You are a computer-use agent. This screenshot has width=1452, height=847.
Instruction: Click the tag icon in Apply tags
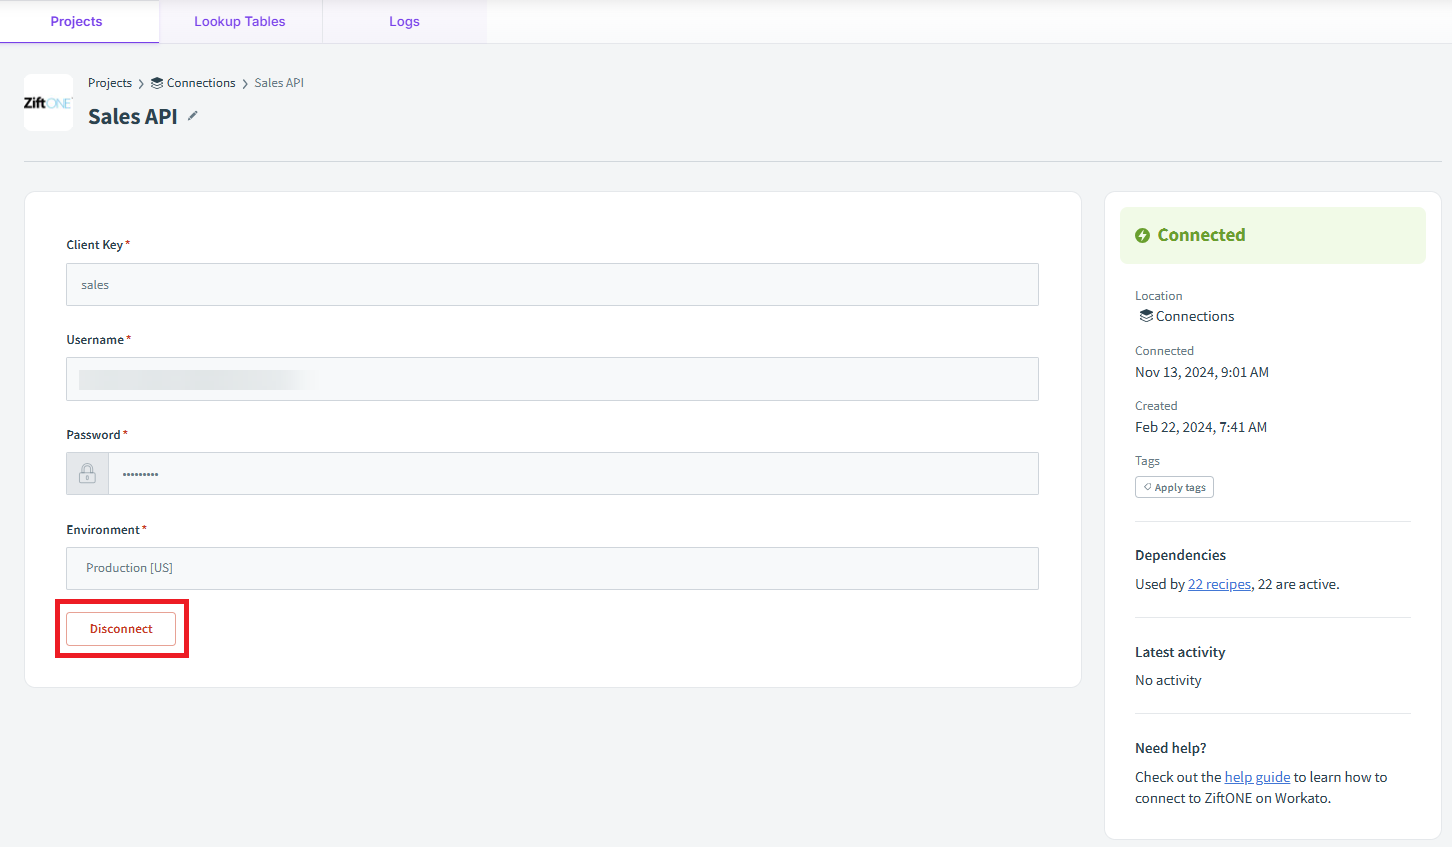1147,487
